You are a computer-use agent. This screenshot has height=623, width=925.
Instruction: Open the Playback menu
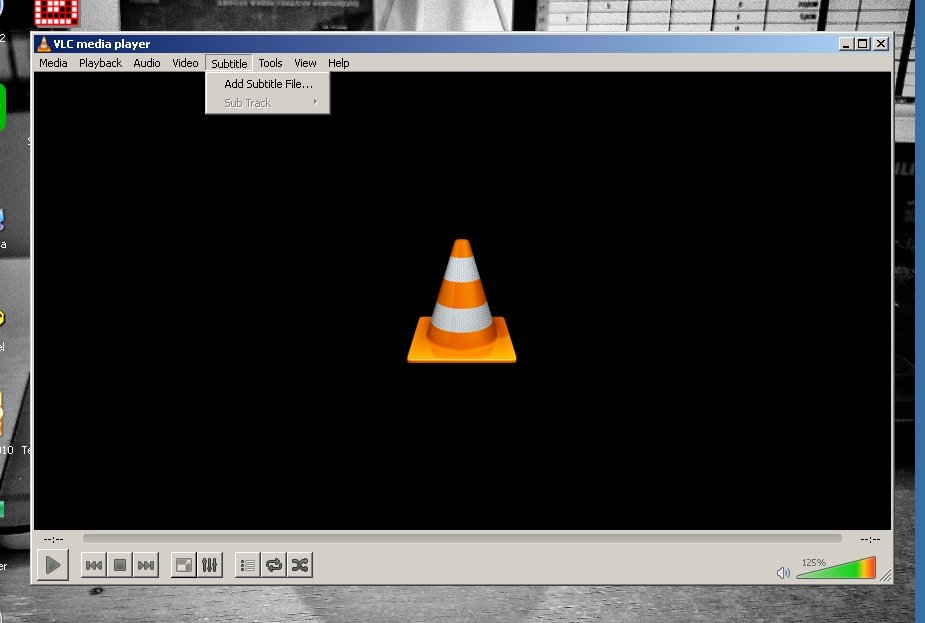point(100,63)
